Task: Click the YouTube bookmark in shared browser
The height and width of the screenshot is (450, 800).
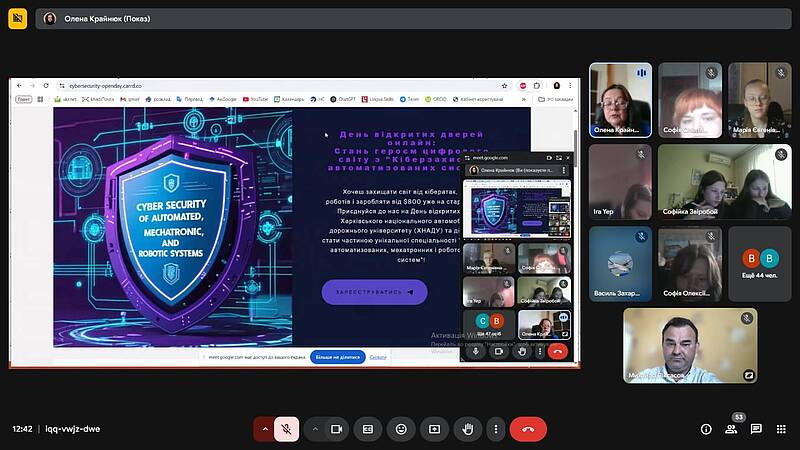Action: [x=255, y=99]
